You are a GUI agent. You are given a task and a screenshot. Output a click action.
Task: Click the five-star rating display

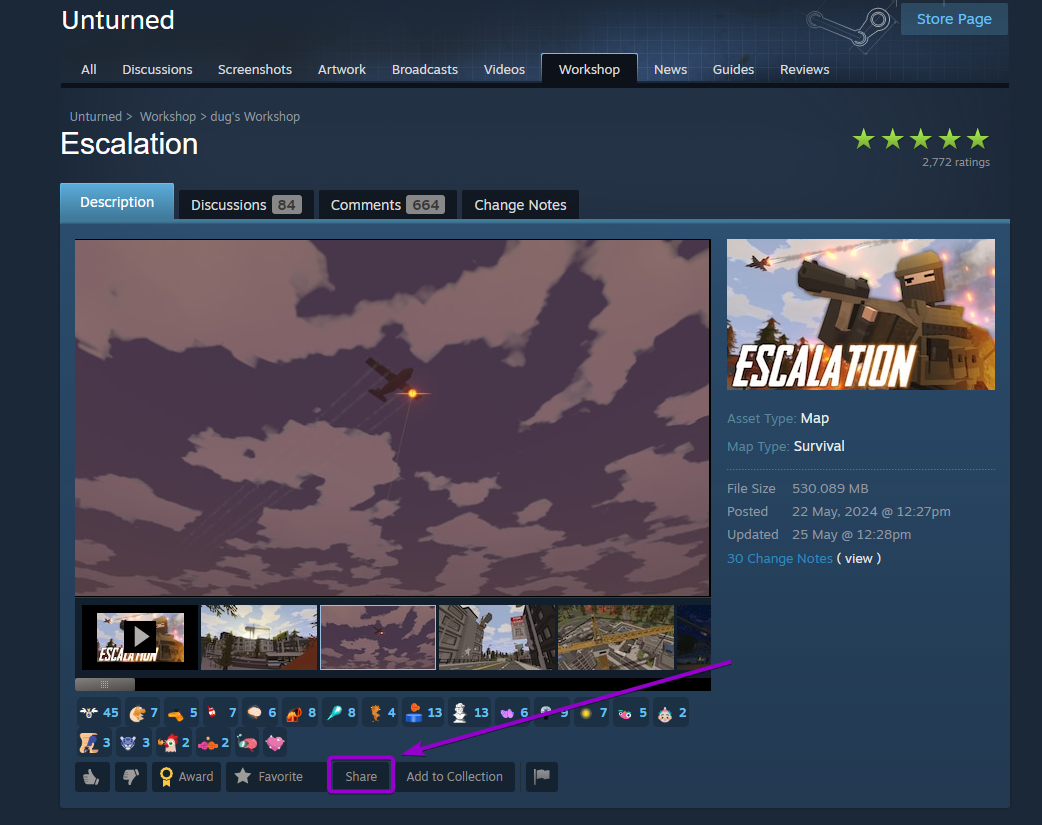tap(920, 140)
